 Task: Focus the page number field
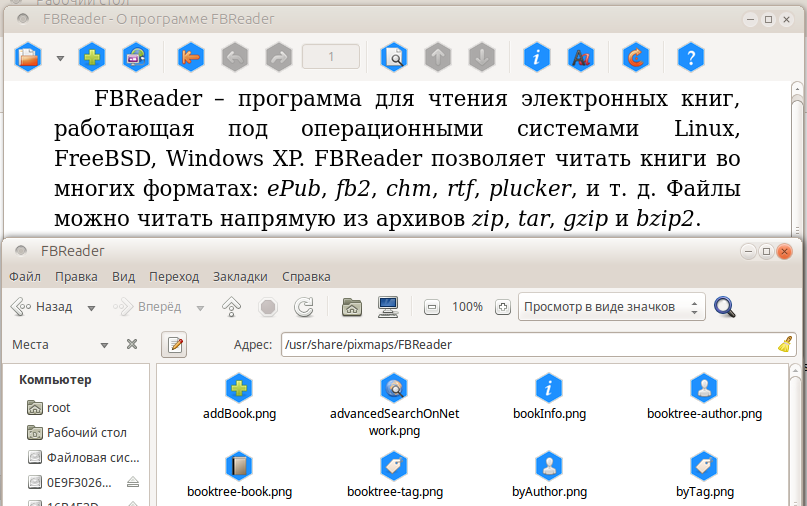coord(331,57)
